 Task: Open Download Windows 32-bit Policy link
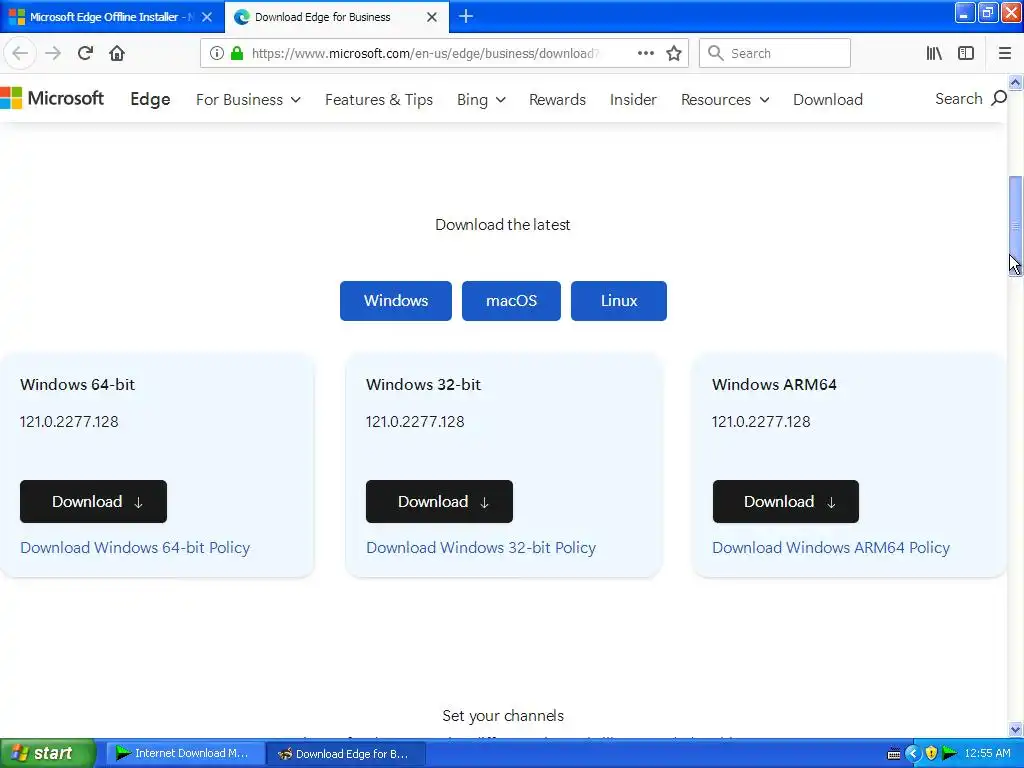point(481,547)
